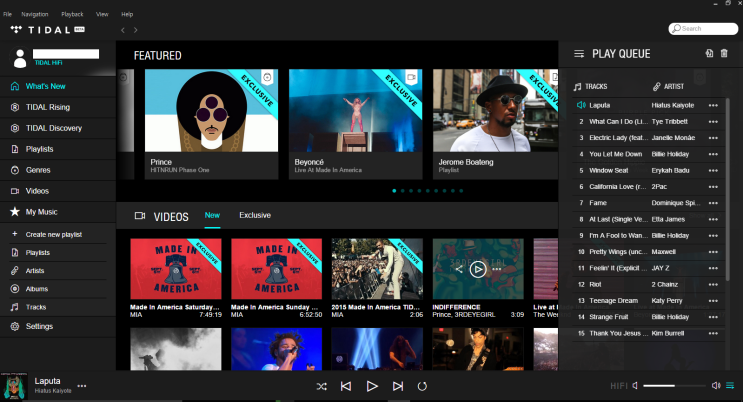The height and width of the screenshot is (402, 743).
Task: Click the loud speaker volume icon
Action: (716, 385)
